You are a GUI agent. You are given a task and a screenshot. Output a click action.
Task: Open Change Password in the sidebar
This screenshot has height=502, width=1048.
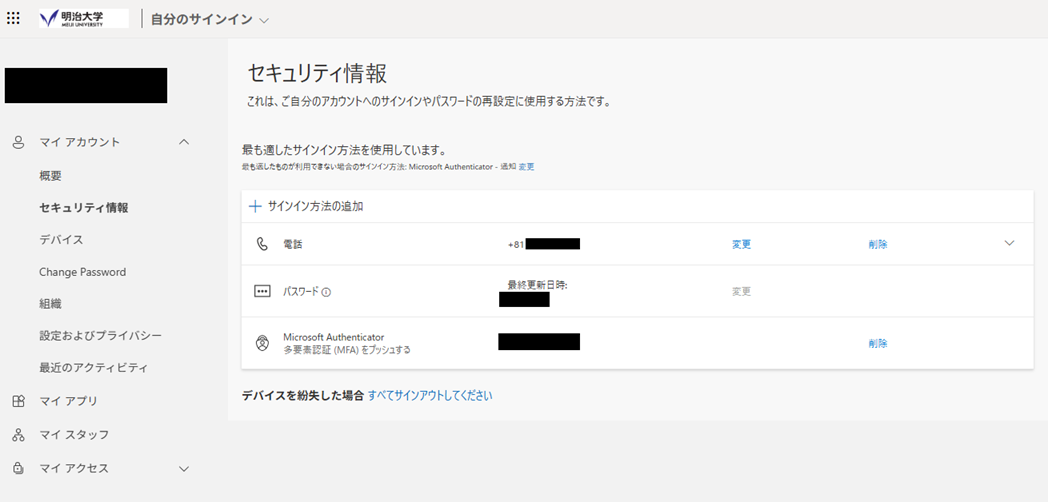(82, 272)
